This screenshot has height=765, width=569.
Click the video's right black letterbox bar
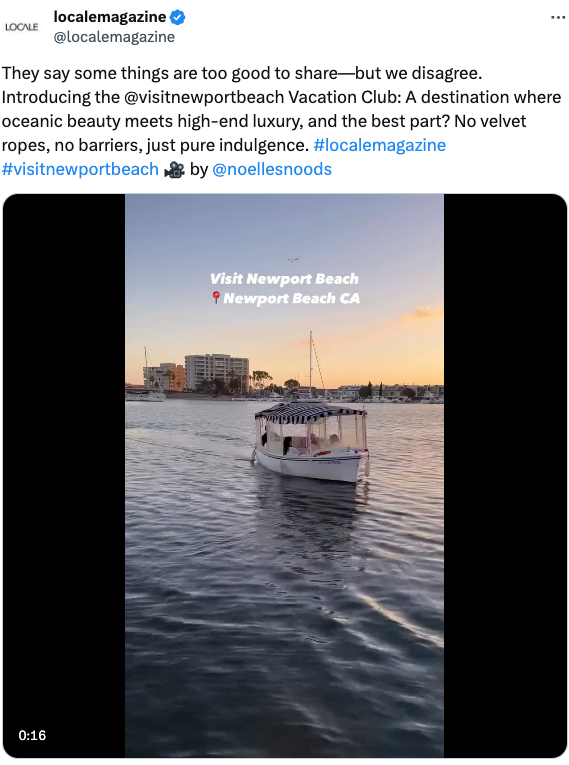click(505, 476)
